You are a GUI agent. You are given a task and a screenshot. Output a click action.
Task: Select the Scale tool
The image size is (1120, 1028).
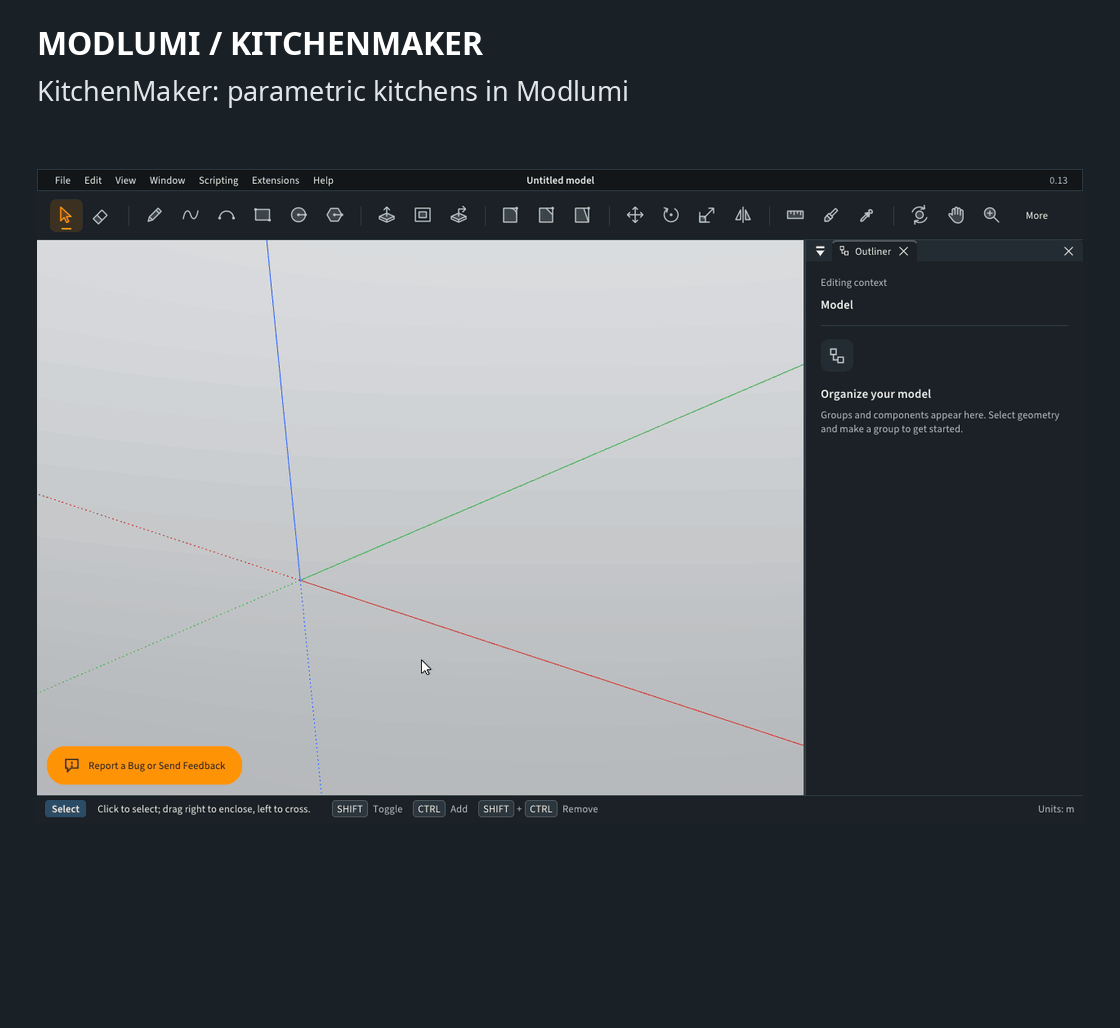pos(706,215)
